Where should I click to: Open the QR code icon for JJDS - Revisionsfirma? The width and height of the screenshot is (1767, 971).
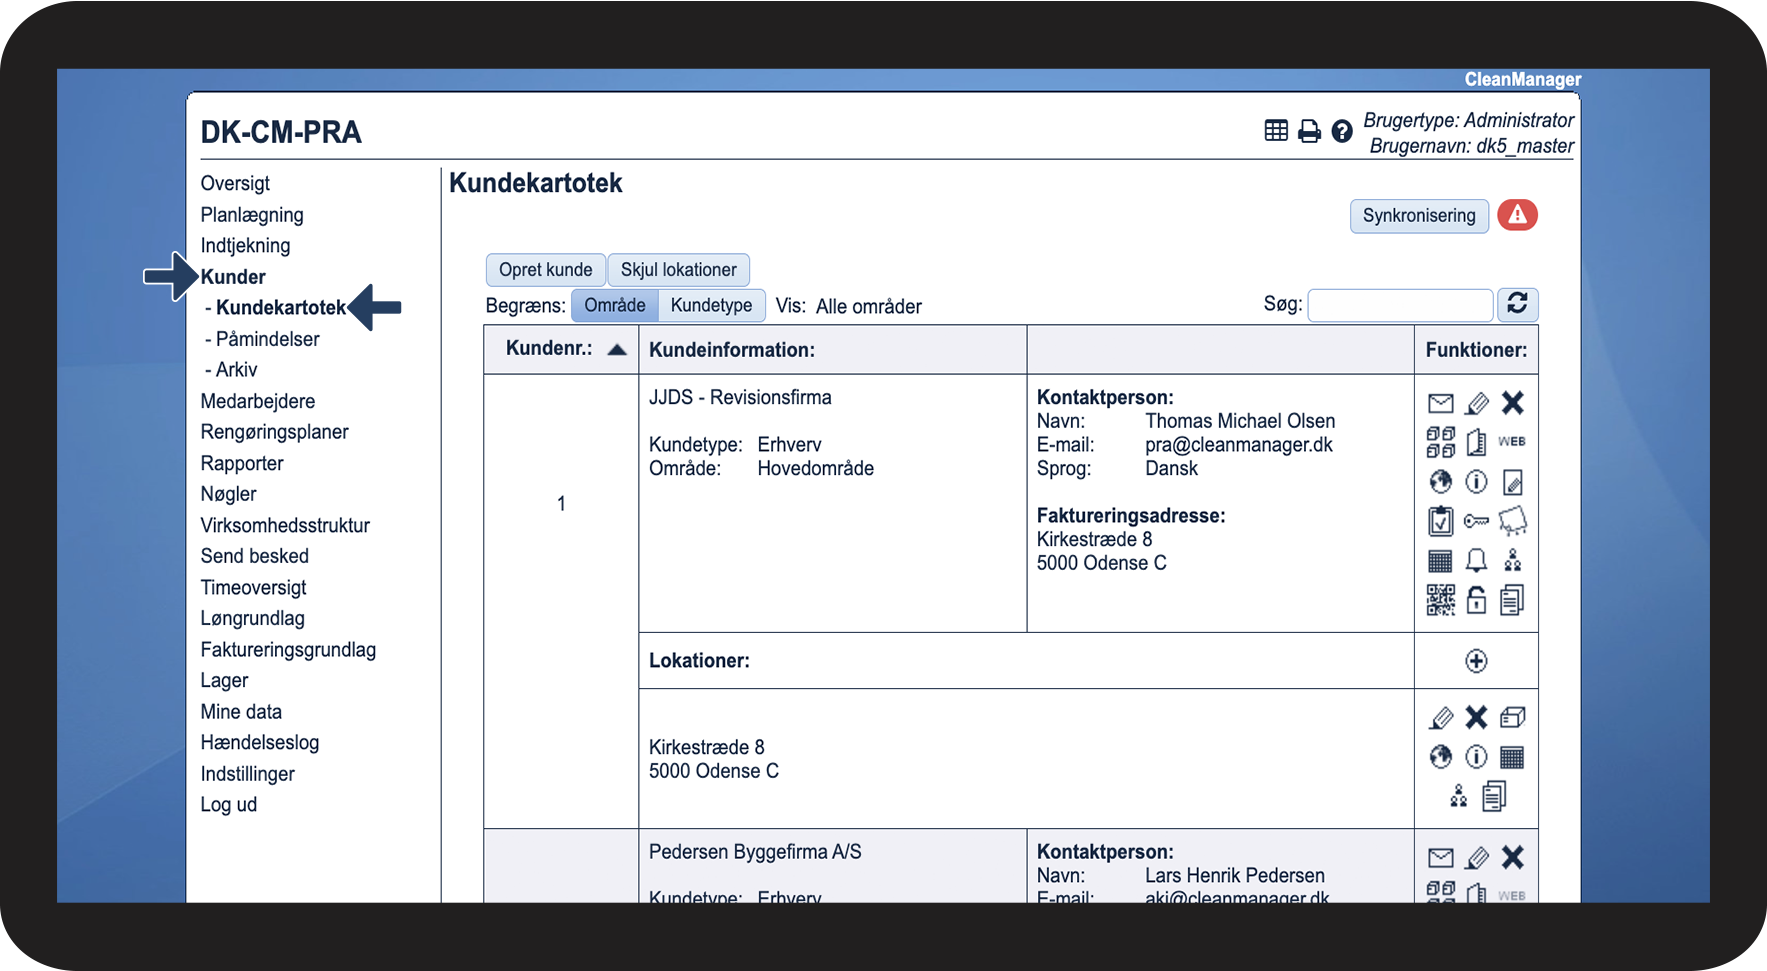(1440, 600)
